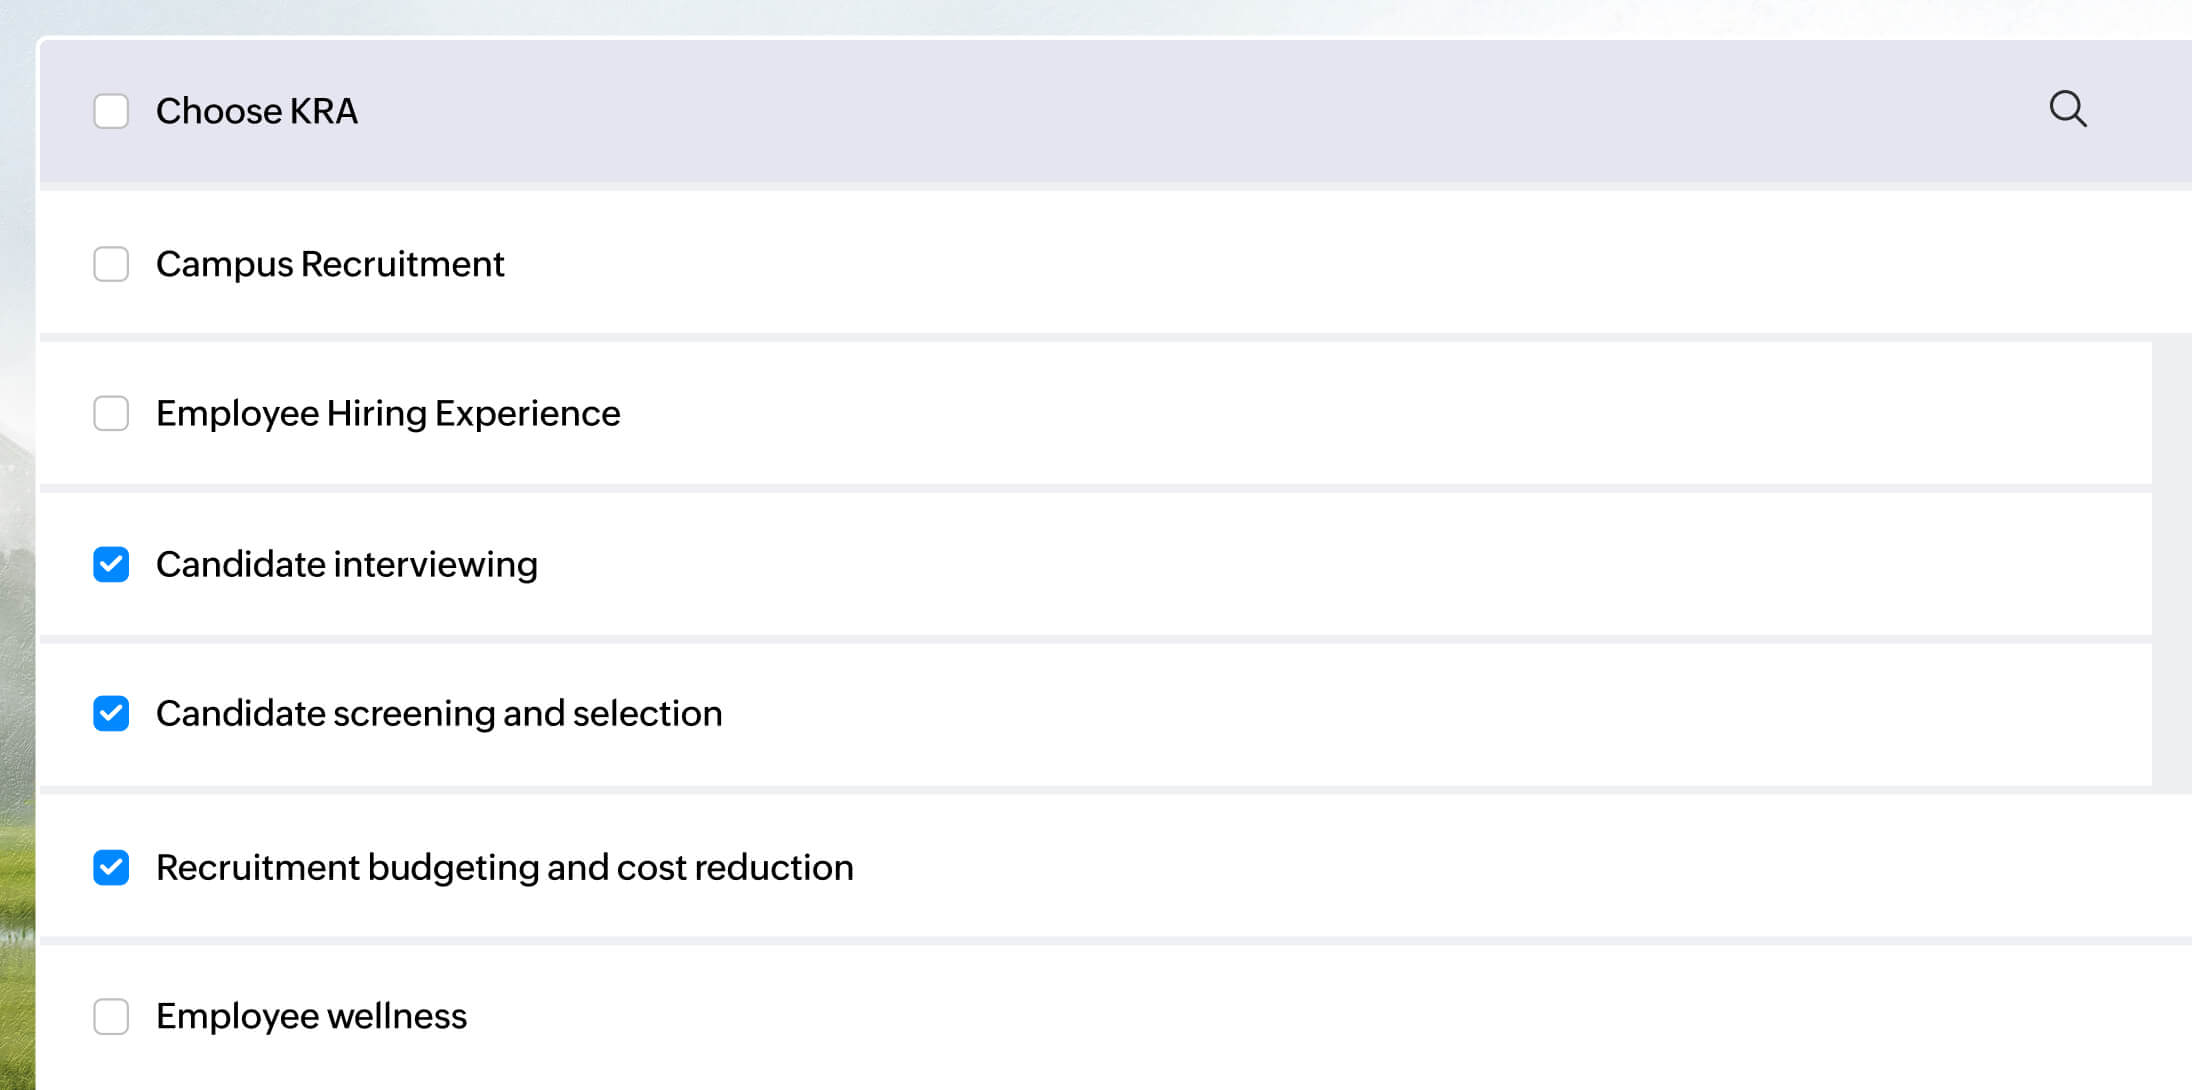Viewport: 2192px width, 1090px height.
Task: Click the Employee Hiring Experience label
Action: pos(388,413)
